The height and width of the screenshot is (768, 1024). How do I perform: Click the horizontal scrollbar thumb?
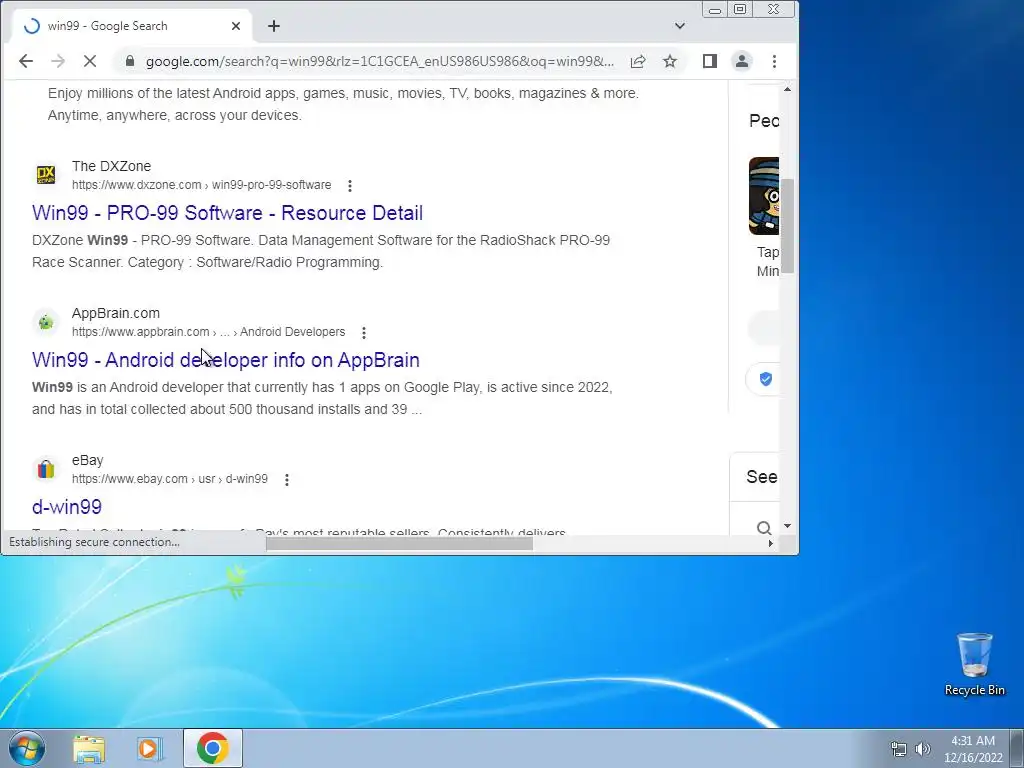click(x=399, y=543)
